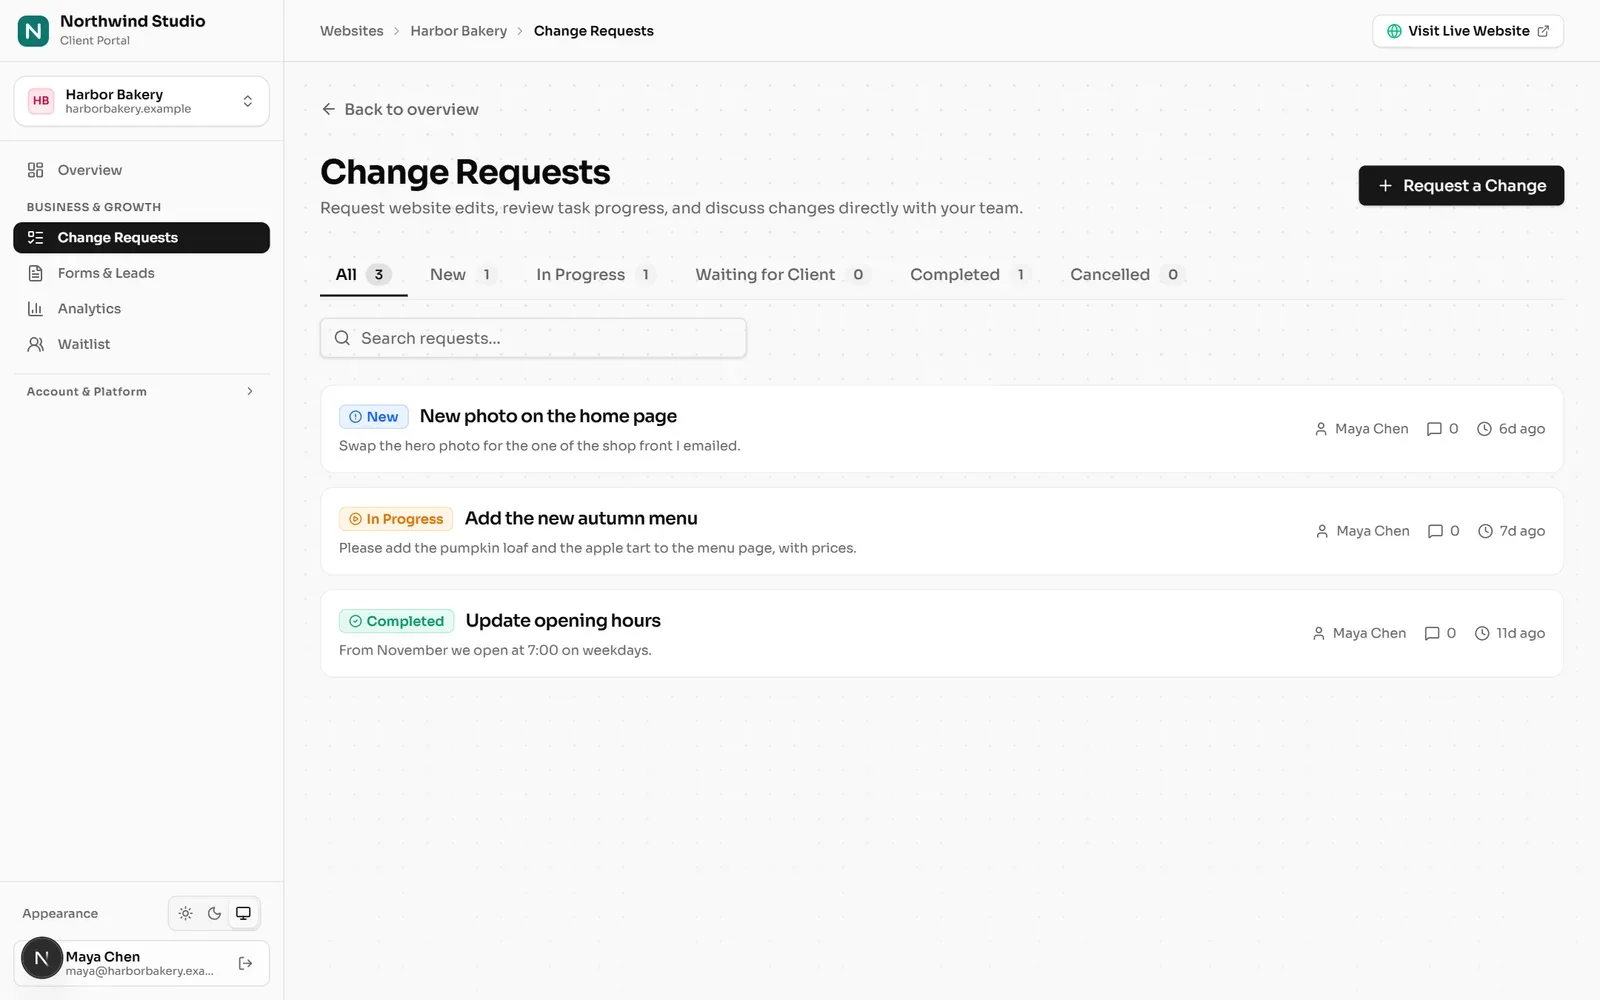
Task: Click the Maya Chen user avatar
Action: 42,958
